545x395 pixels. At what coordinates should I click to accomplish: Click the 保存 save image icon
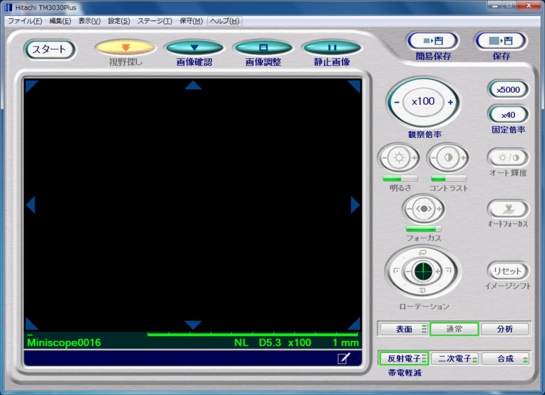point(501,41)
